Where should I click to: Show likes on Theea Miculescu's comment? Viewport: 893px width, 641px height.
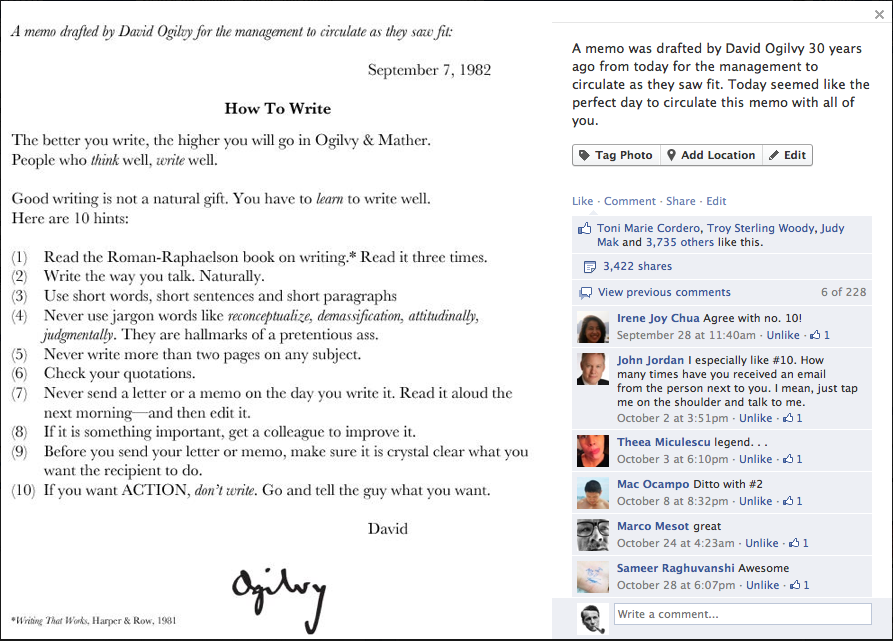(793, 459)
